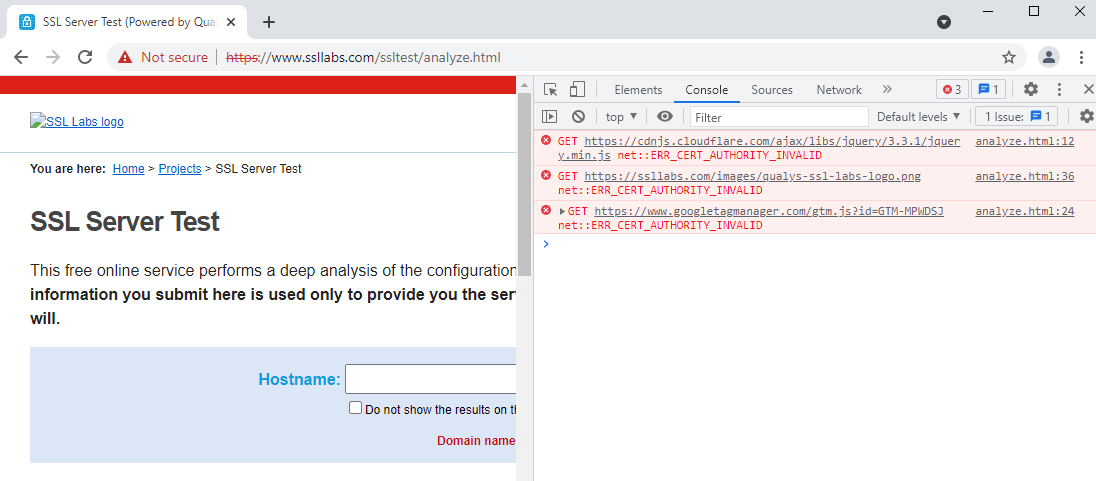Open the 1 Issue button
Viewport: 1096px width, 481px height.
click(1016, 117)
